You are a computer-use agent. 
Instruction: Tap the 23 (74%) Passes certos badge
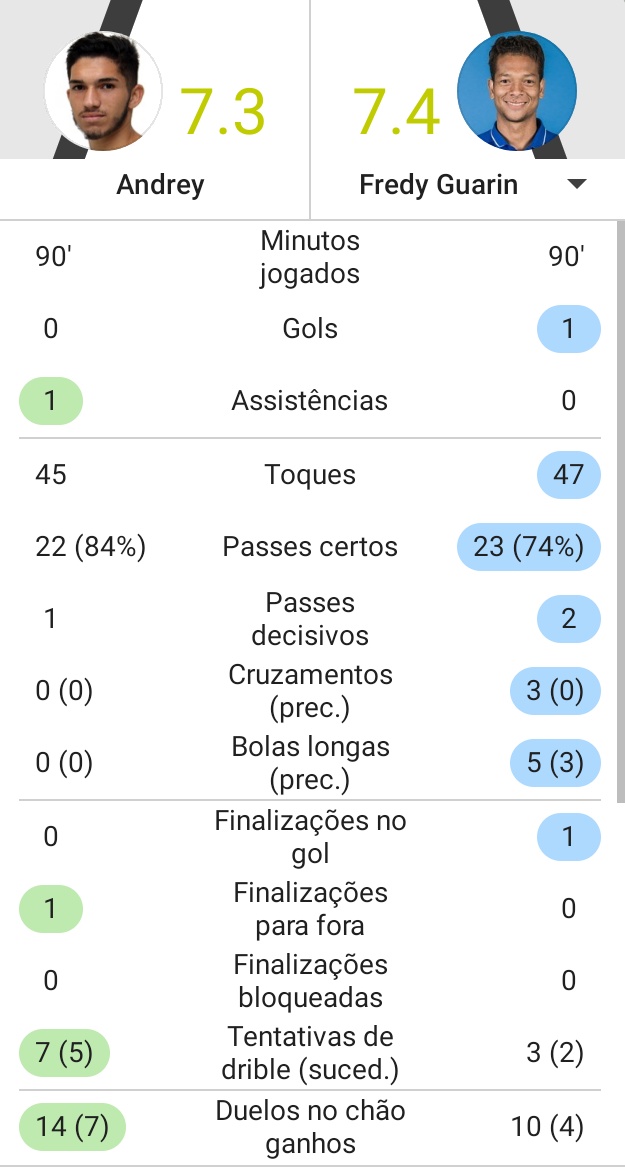(x=528, y=547)
